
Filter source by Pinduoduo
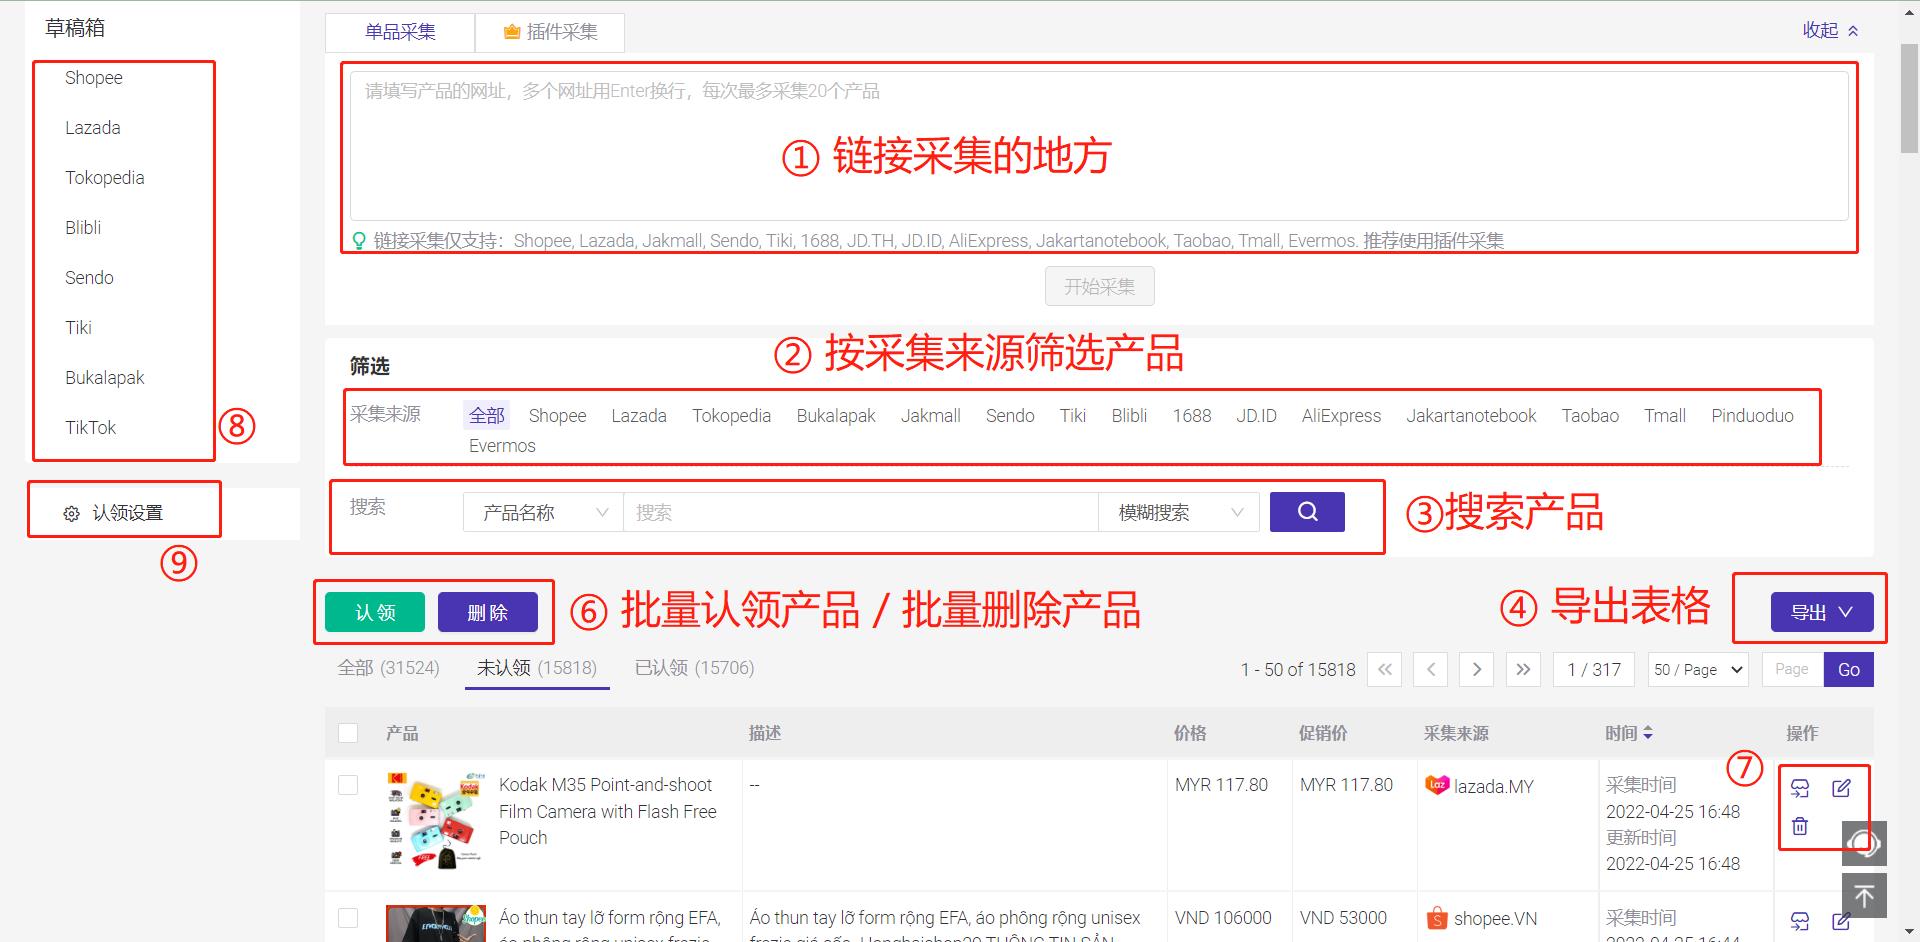tap(1752, 415)
